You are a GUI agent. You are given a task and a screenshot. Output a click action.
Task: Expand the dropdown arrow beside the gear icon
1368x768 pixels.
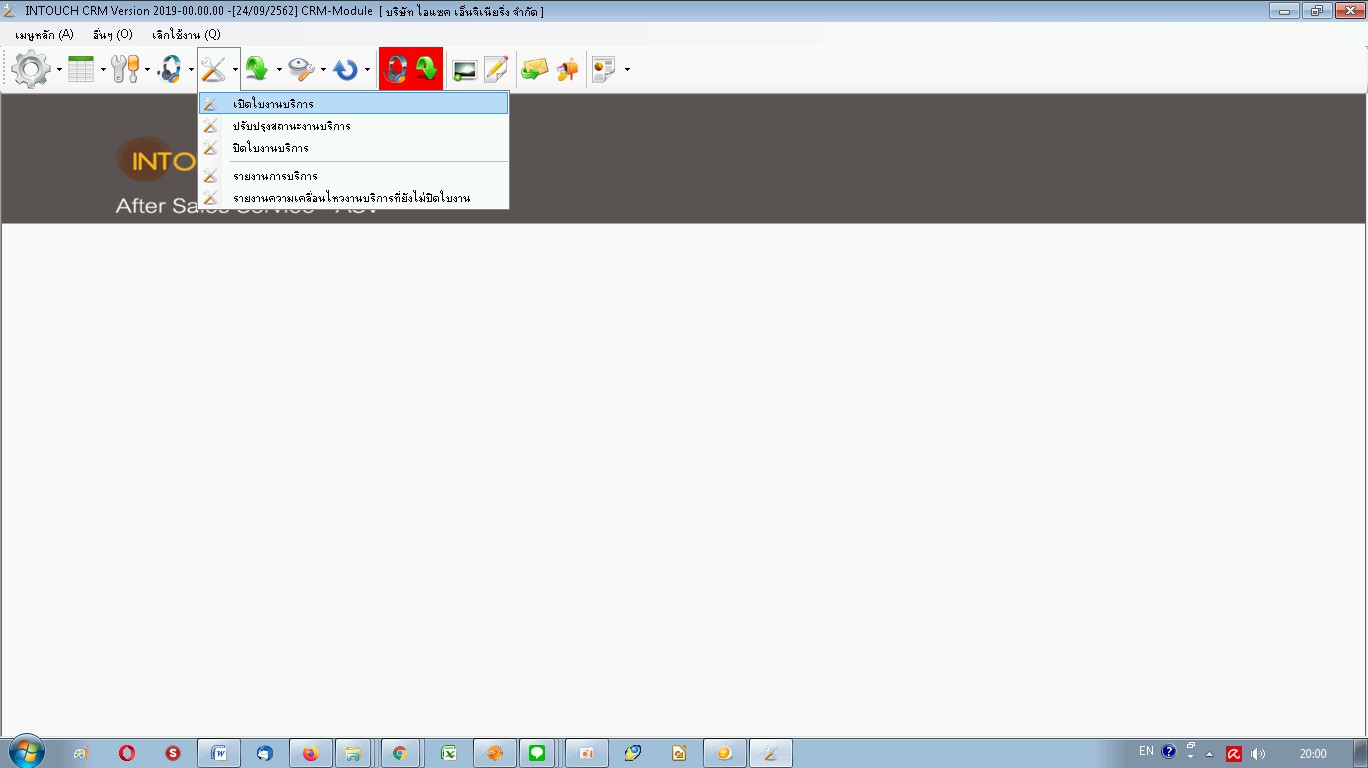[x=59, y=69]
